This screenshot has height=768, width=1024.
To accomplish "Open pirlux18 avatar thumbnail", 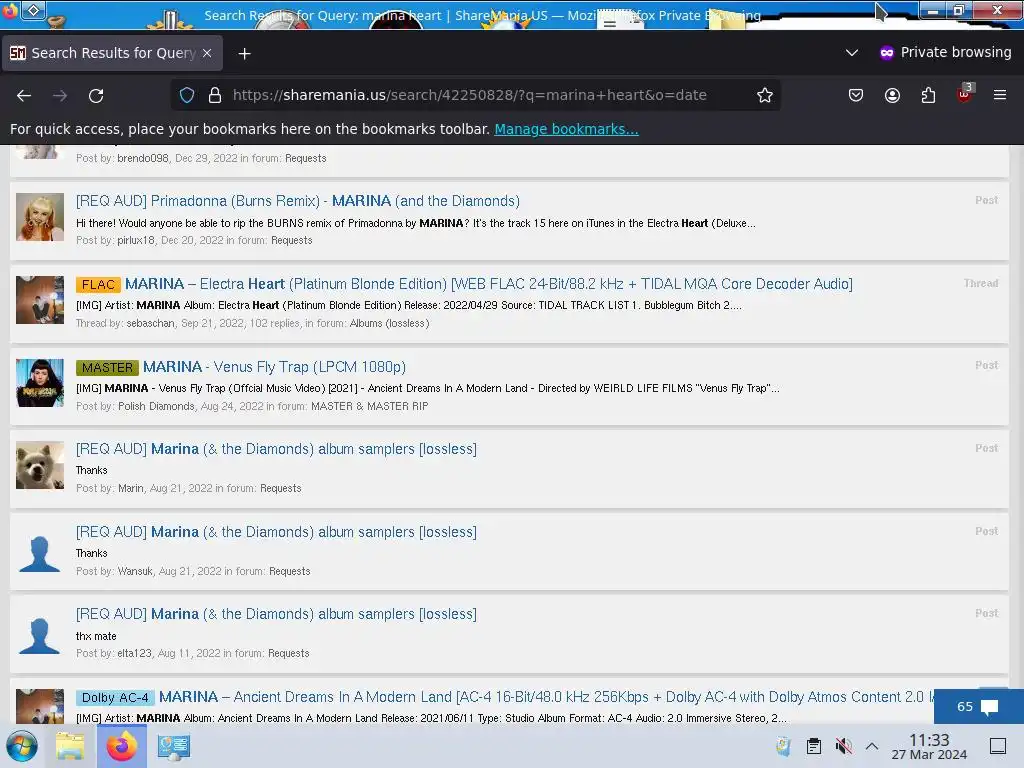I will (40, 217).
